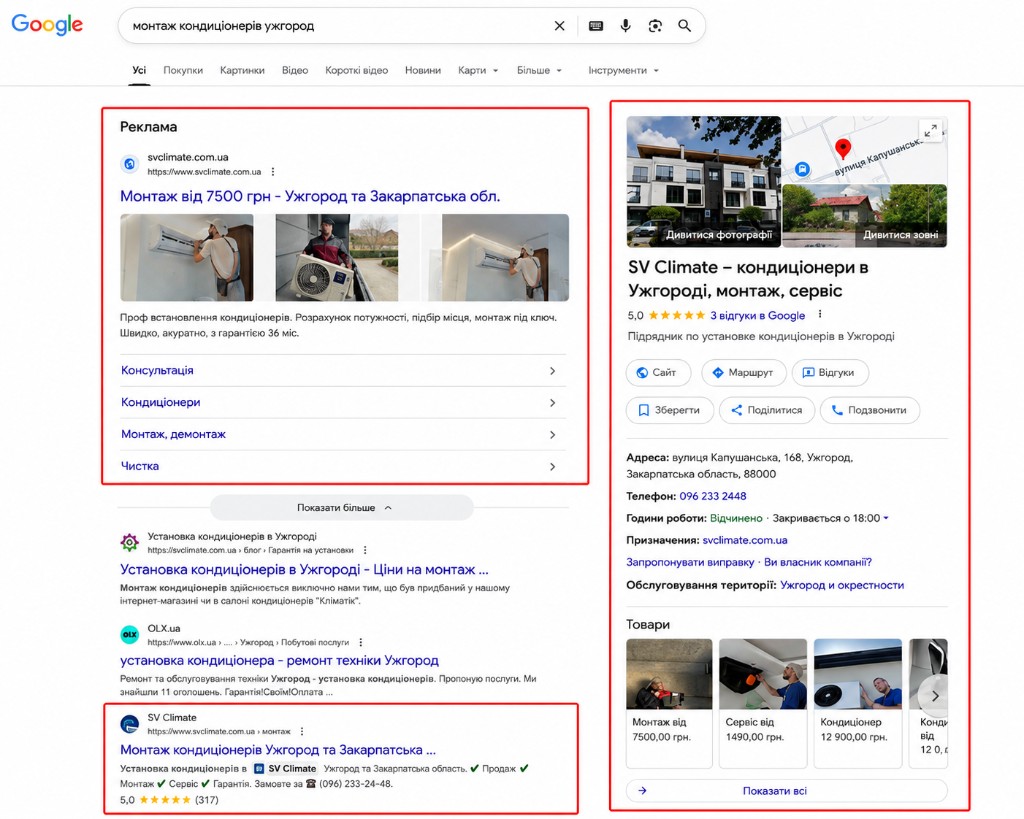The image size is (1024, 819).
Task: Clear the search query with X icon
Action: pyautogui.click(x=560, y=25)
